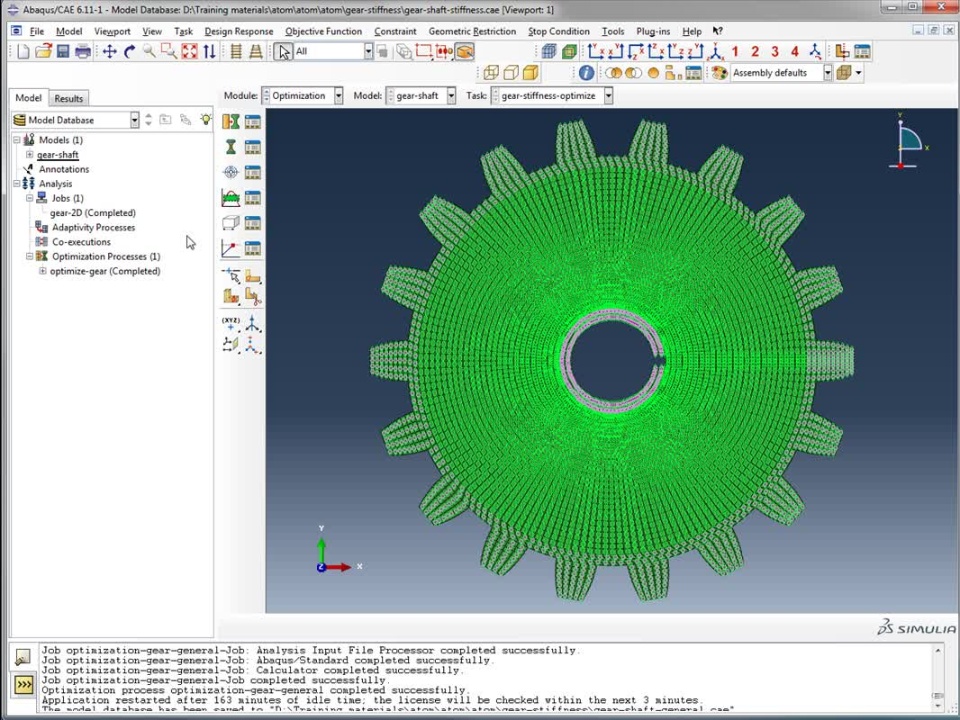The width and height of the screenshot is (960, 720).
Task: Select the Box Zoom tool
Action: click(x=168, y=51)
